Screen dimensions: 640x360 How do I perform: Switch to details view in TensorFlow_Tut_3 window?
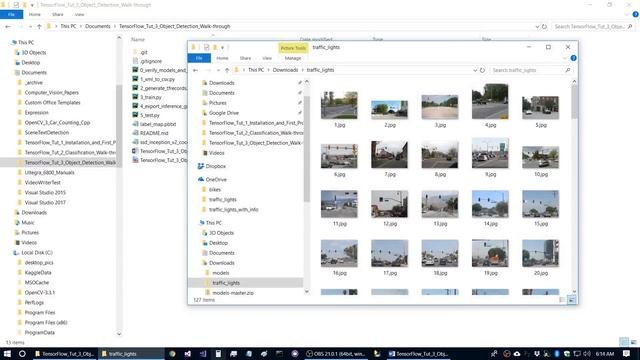pos(624,342)
